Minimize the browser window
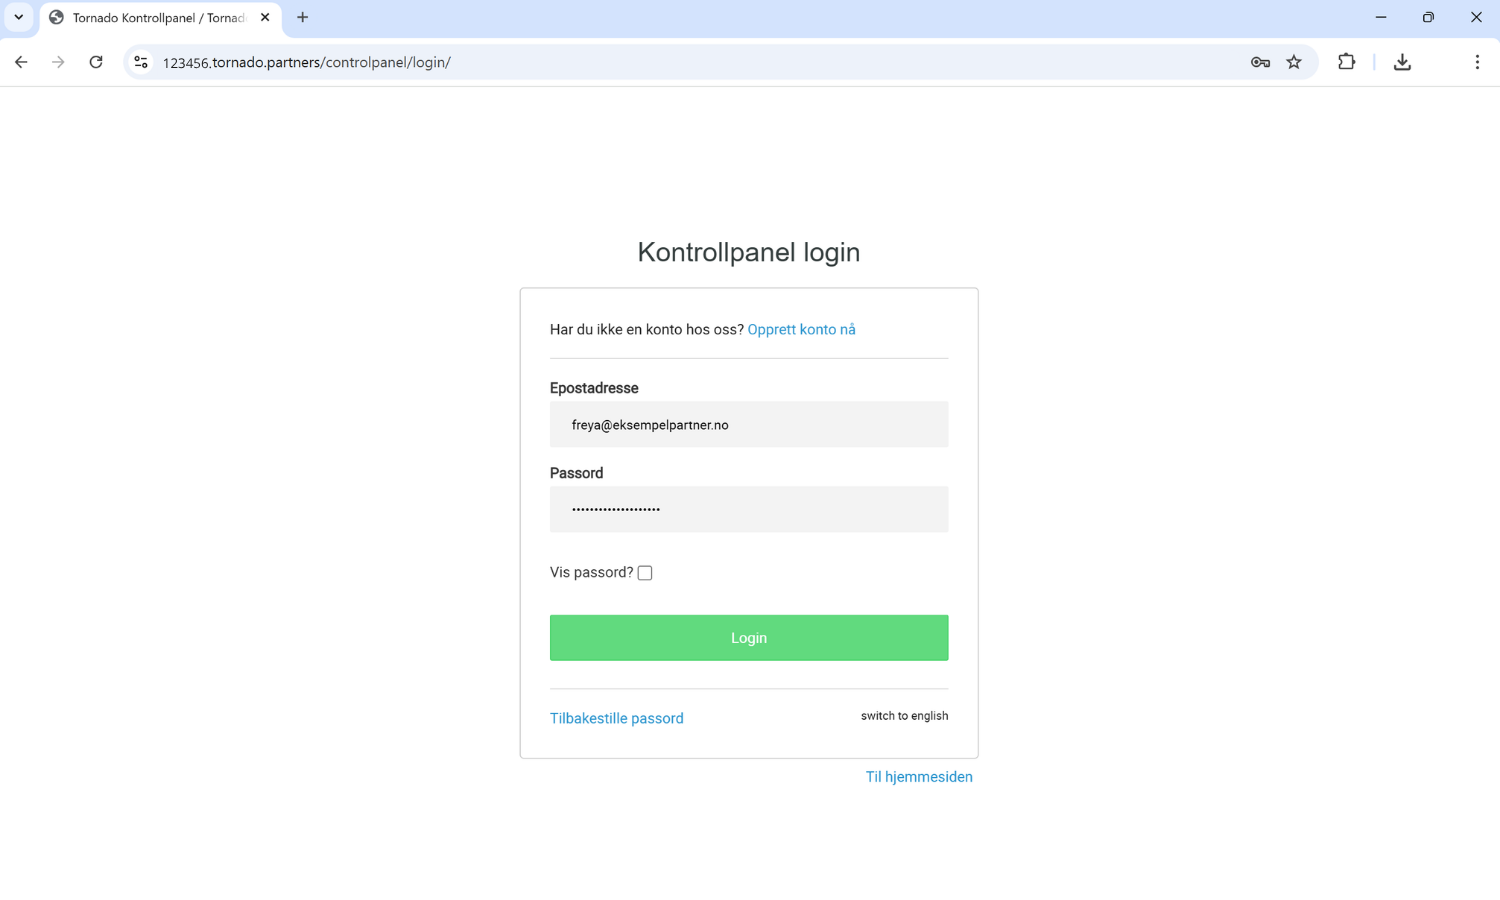The image size is (1500, 900). click(x=1381, y=17)
